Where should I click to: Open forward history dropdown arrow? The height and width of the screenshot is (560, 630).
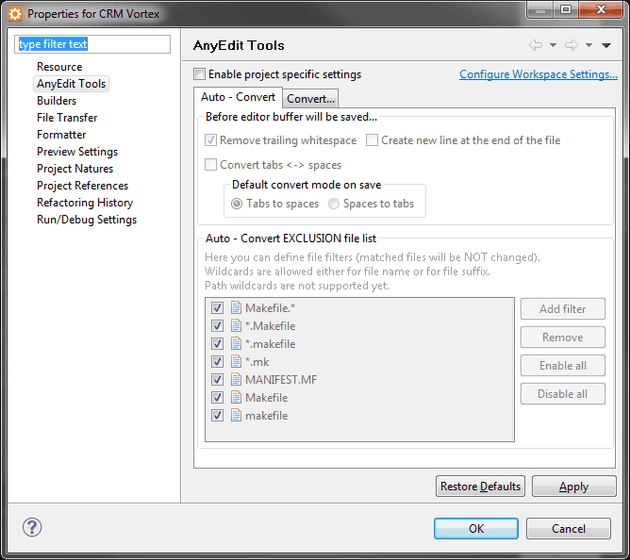(x=589, y=45)
